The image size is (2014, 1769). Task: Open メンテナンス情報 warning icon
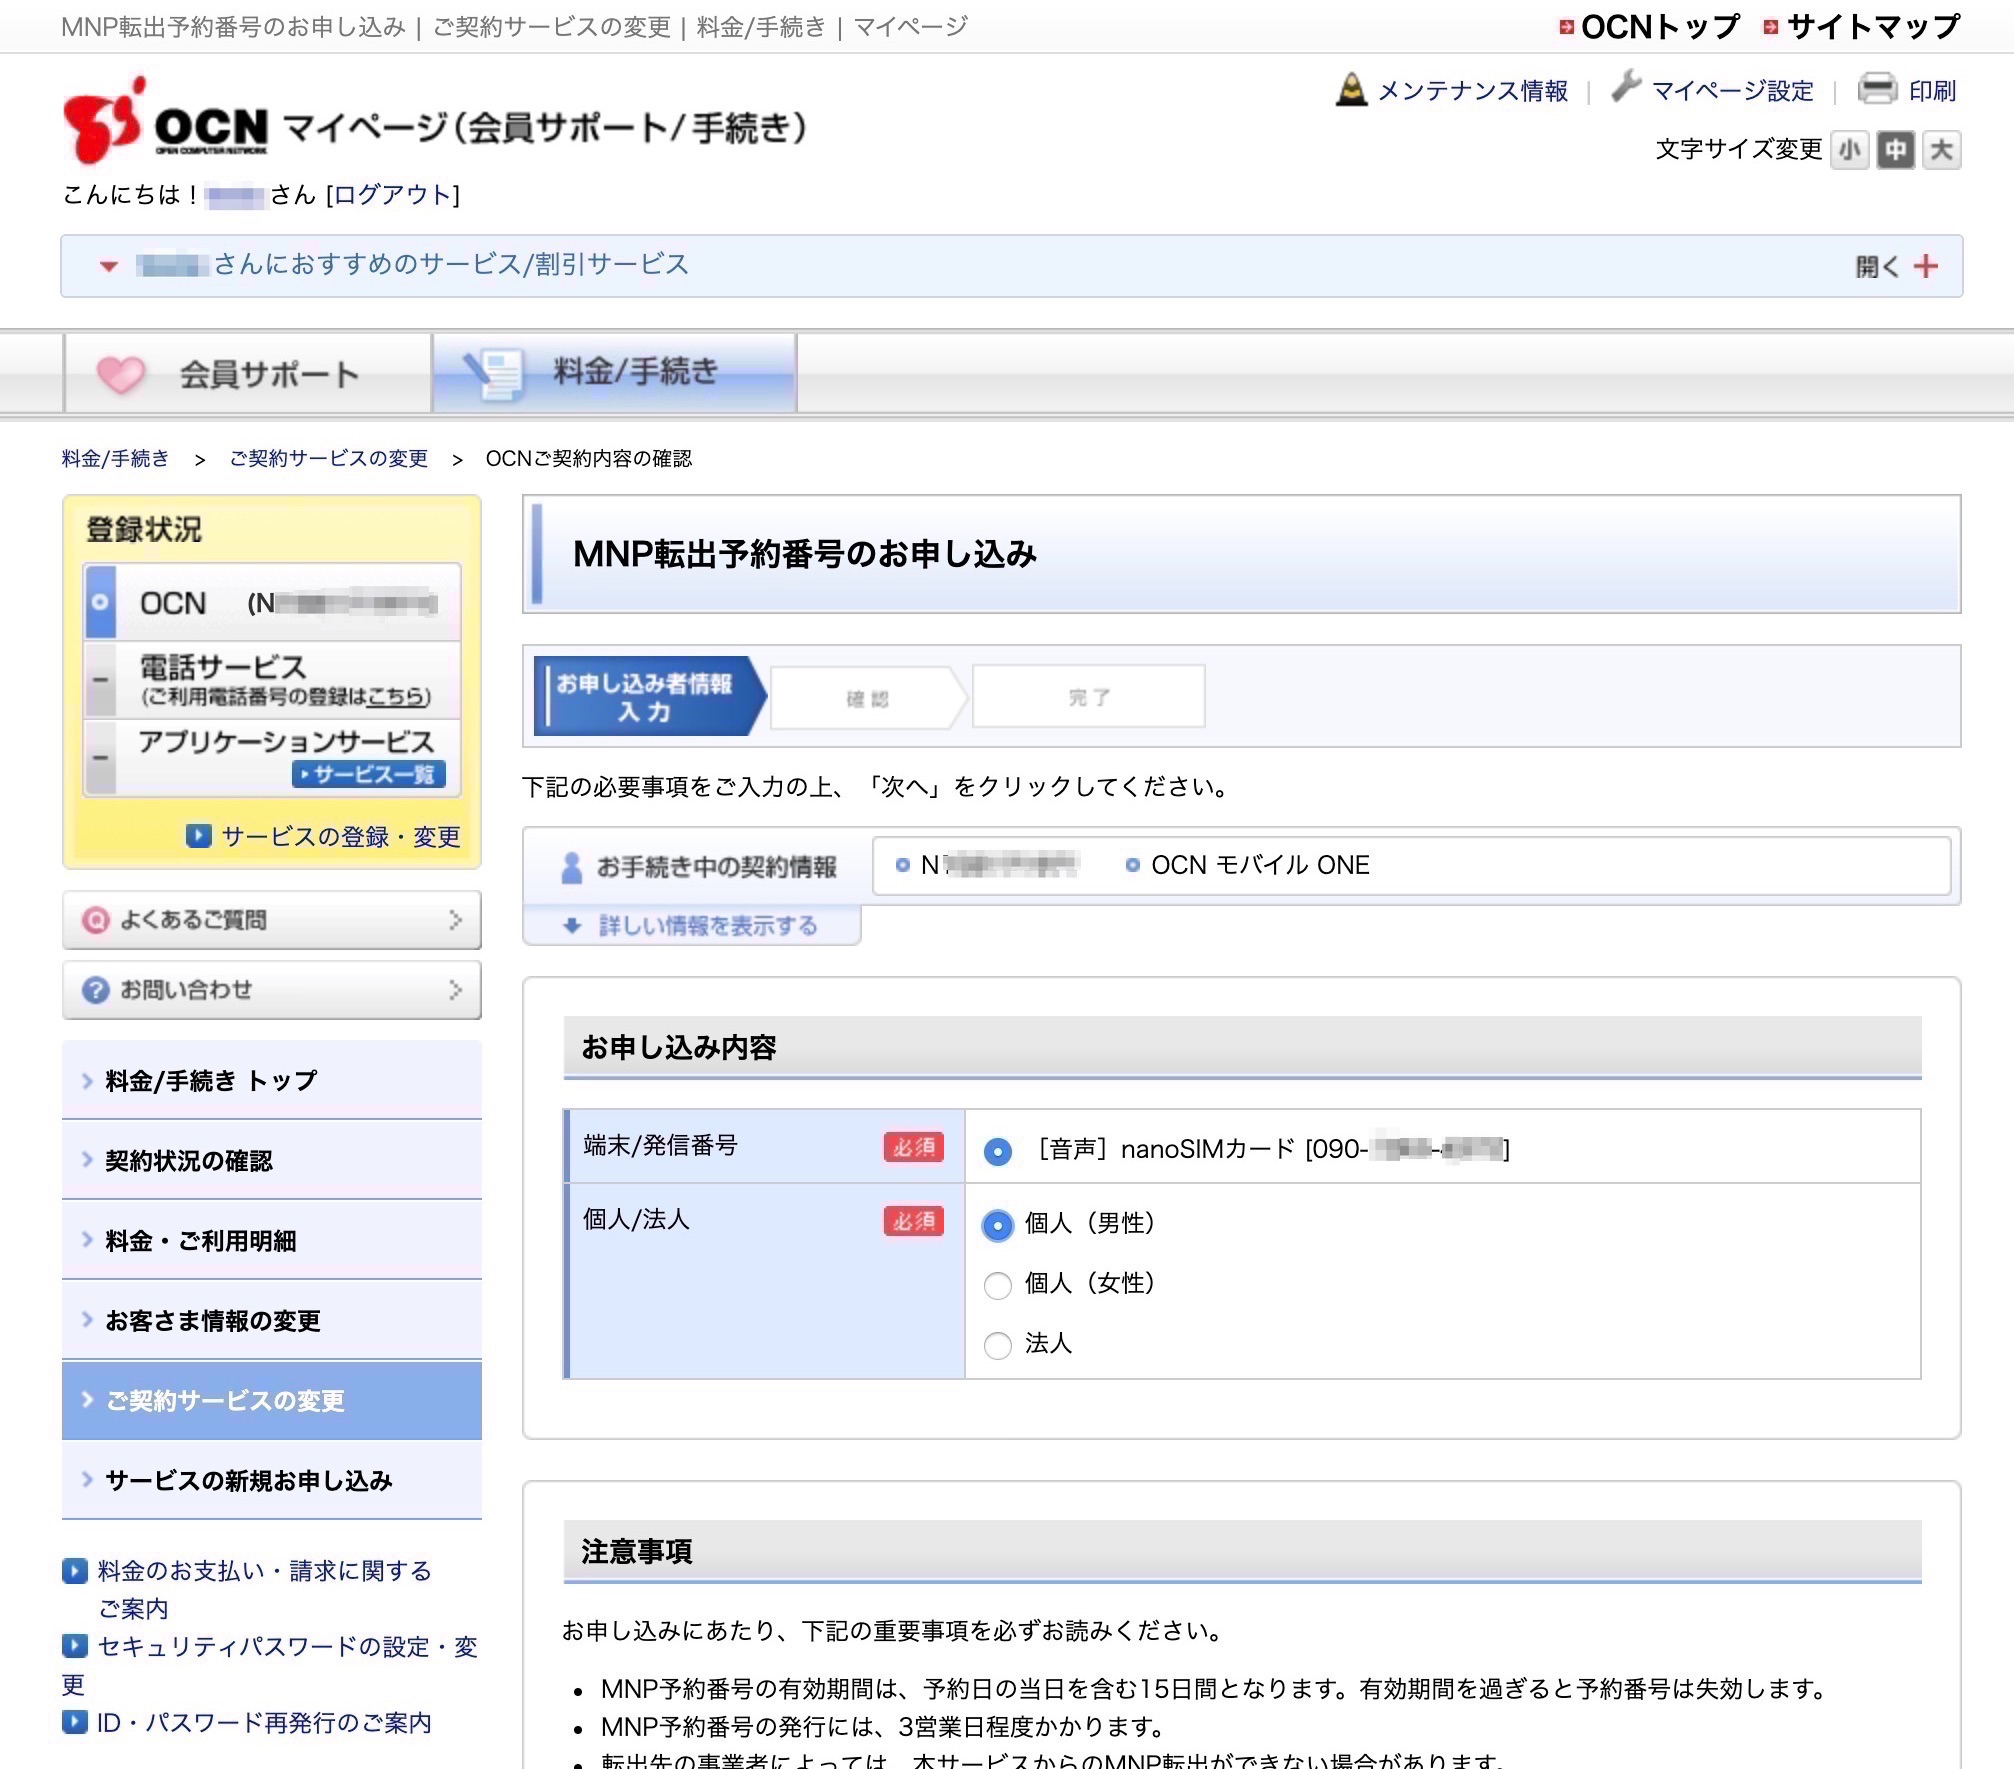click(x=1351, y=90)
